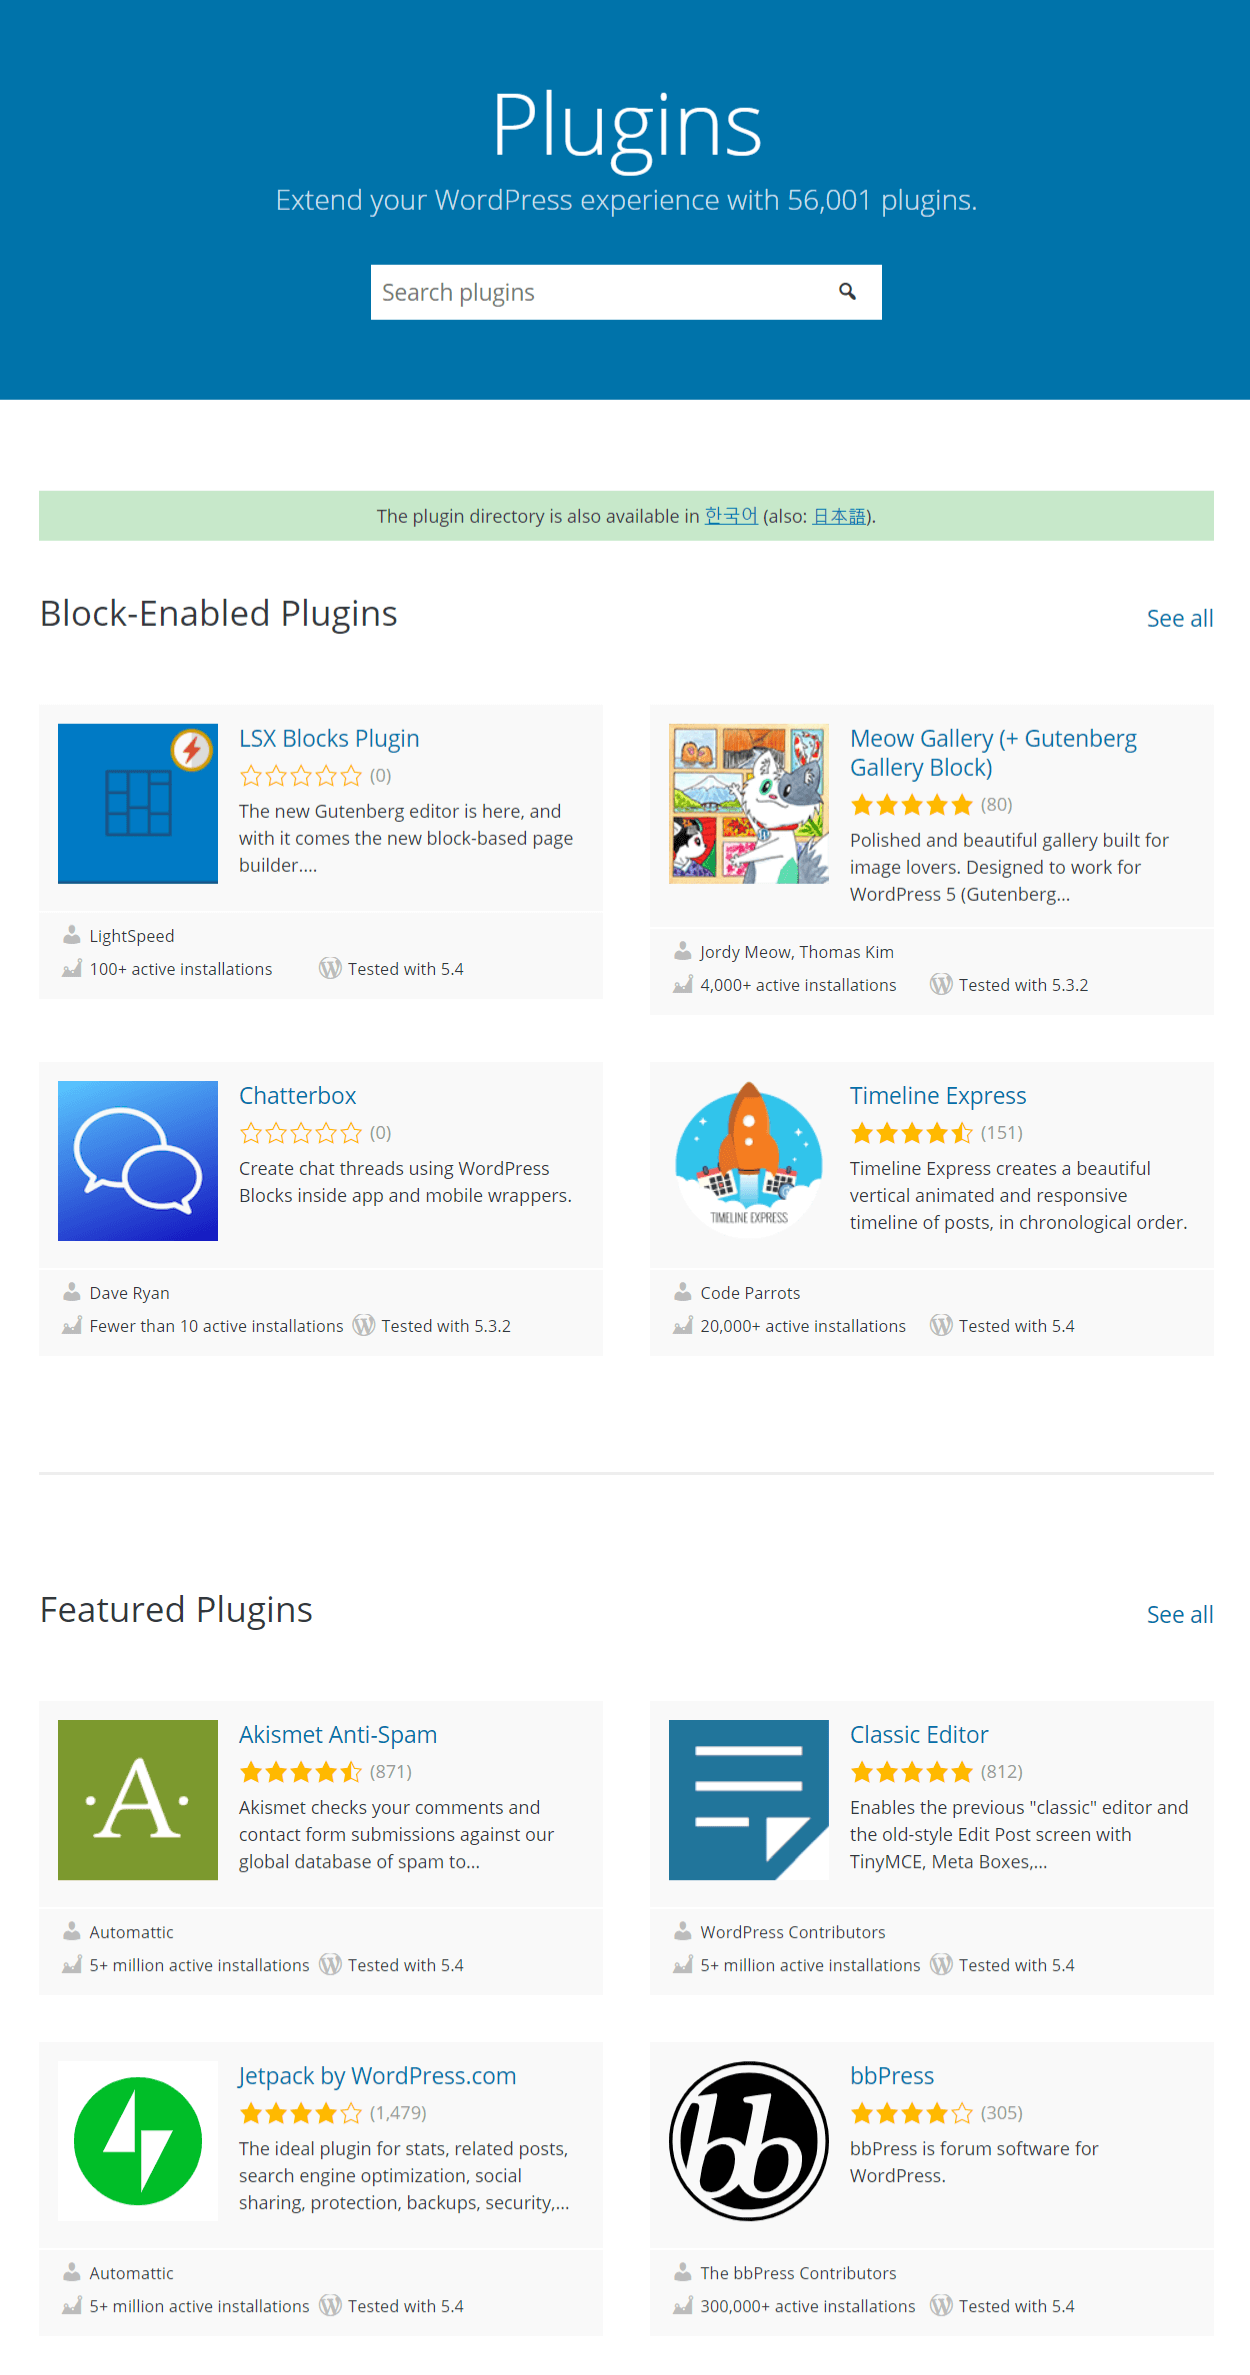Screen dimensions: 1250x2375
Task: Open Jetpack by WordPress.com title link
Action: pyautogui.click(x=377, y=2075)
